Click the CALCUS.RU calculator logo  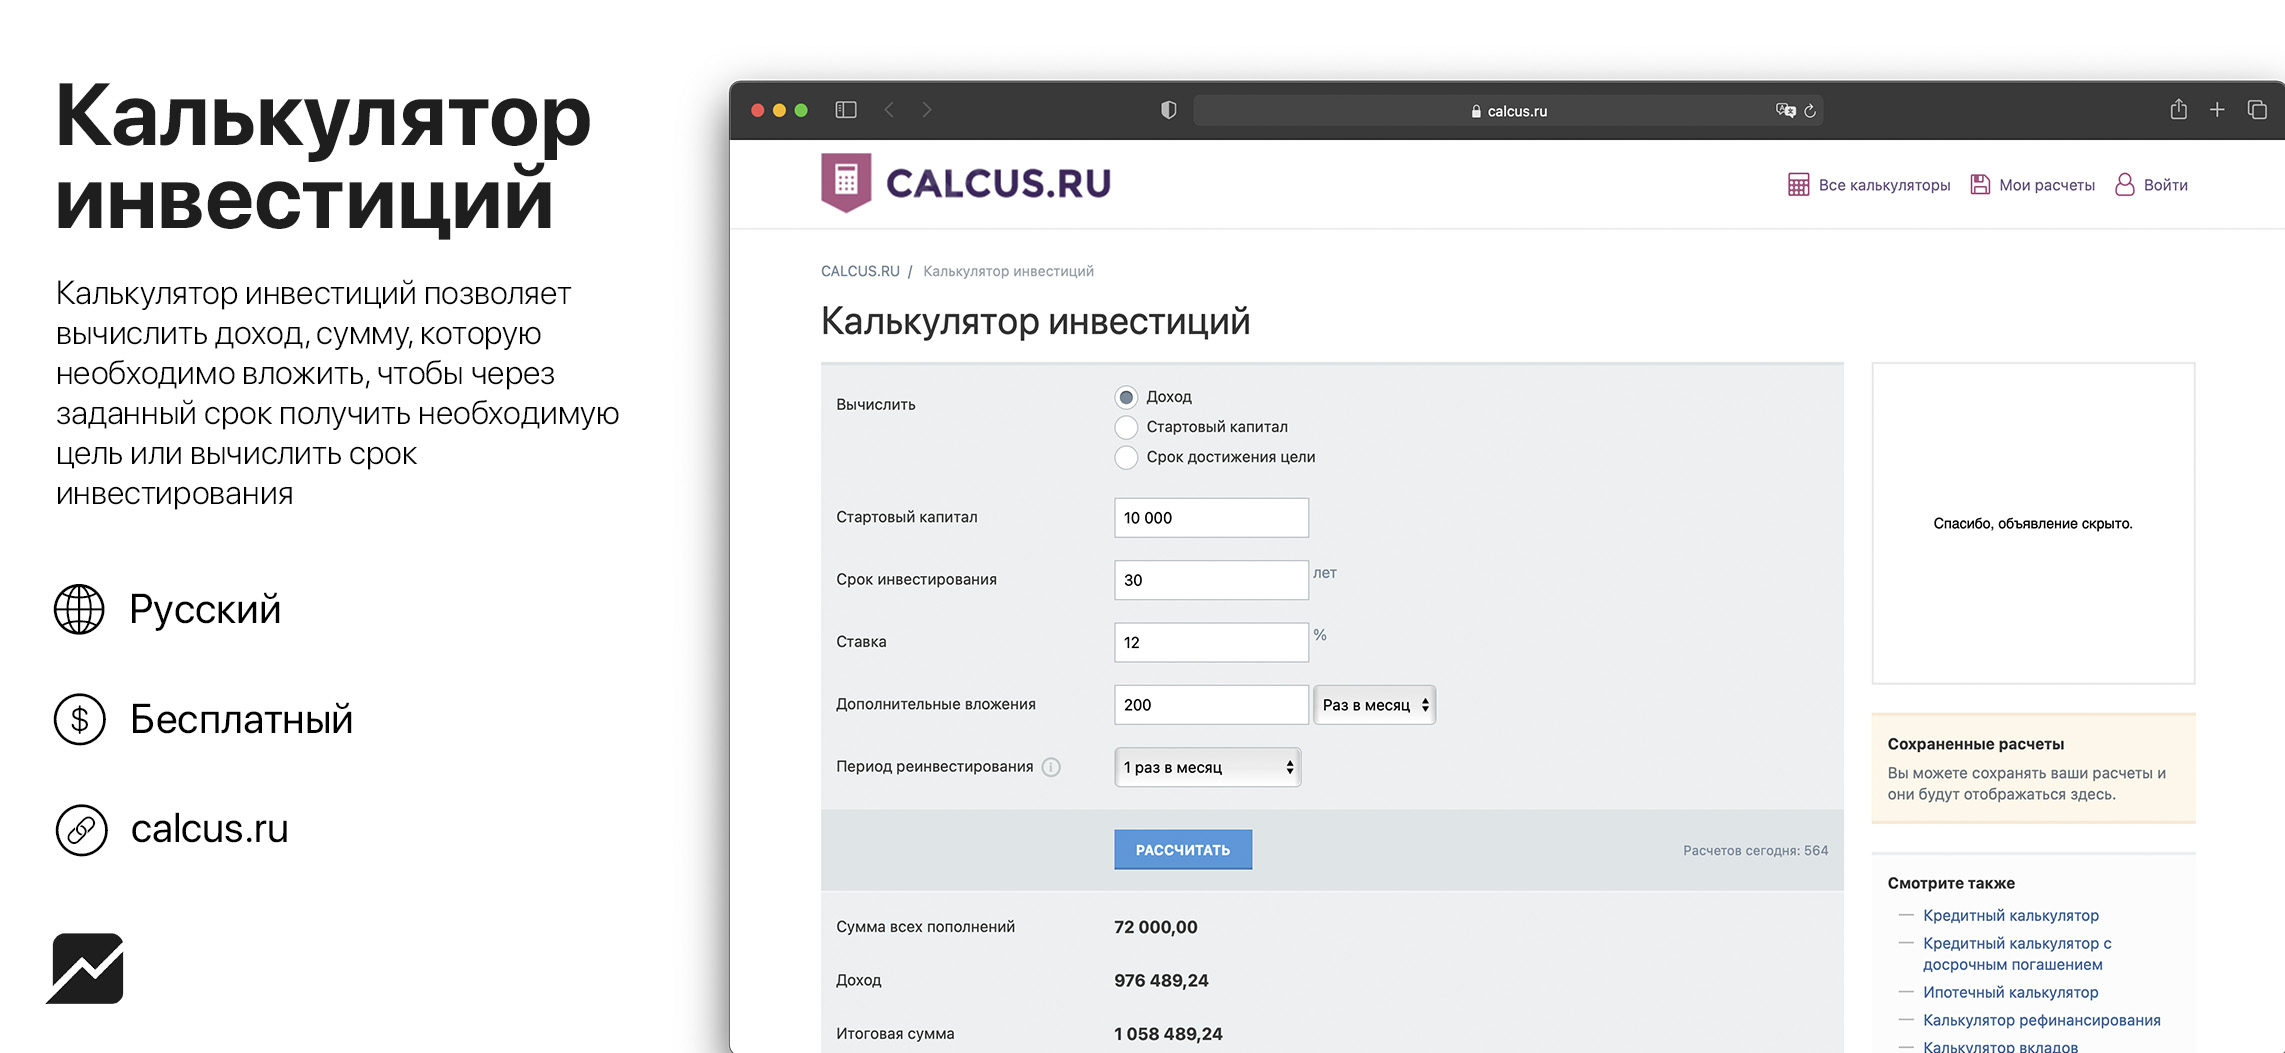point(966,183)
